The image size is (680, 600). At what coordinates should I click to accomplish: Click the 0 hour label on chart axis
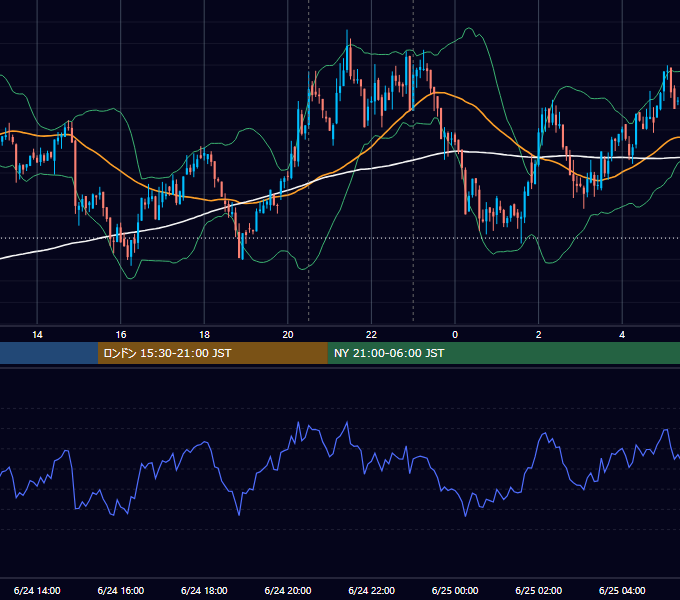pos(455,335)
